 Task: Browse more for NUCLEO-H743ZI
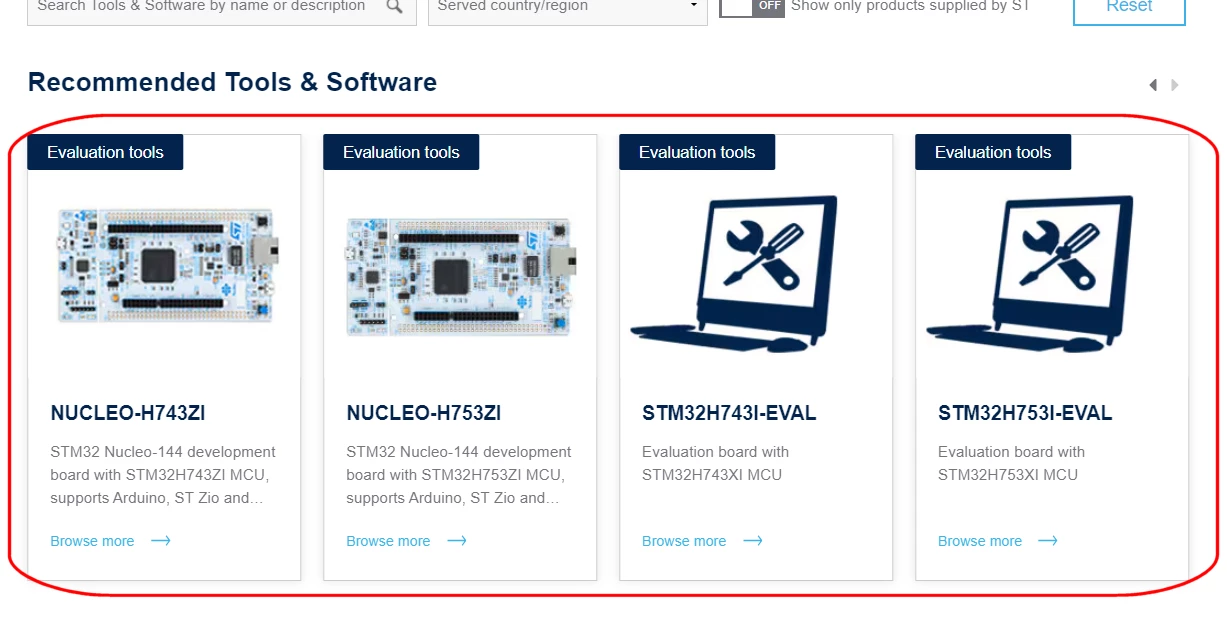point(92,541)
